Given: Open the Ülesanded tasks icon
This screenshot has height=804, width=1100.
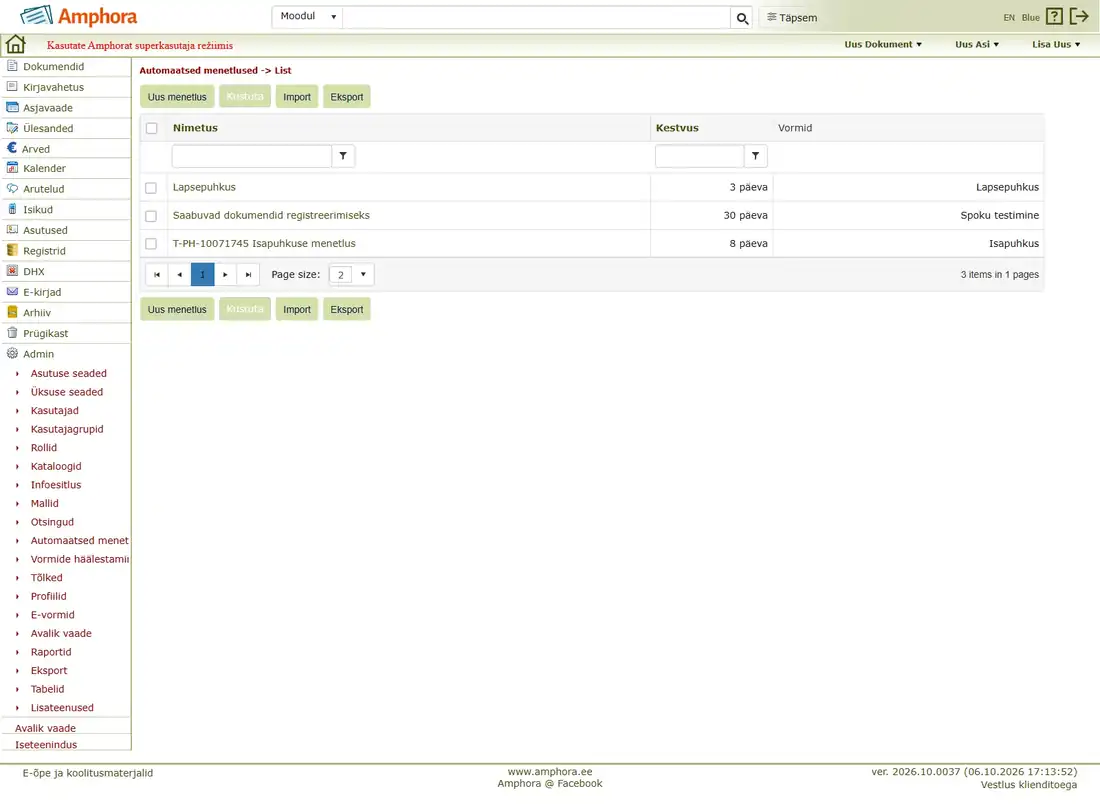Looking at the screenshot, I should (12, 128).
